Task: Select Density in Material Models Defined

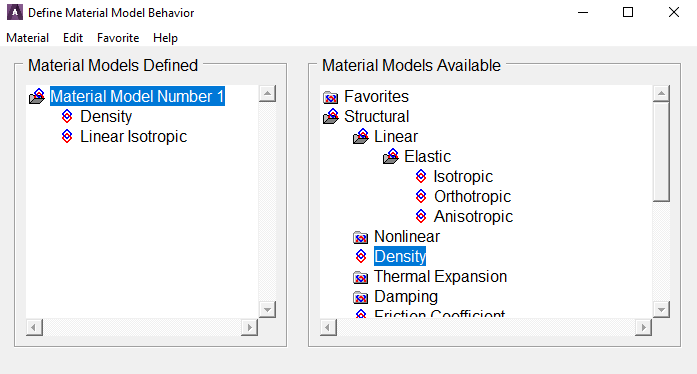Action: tap(106, 117)
